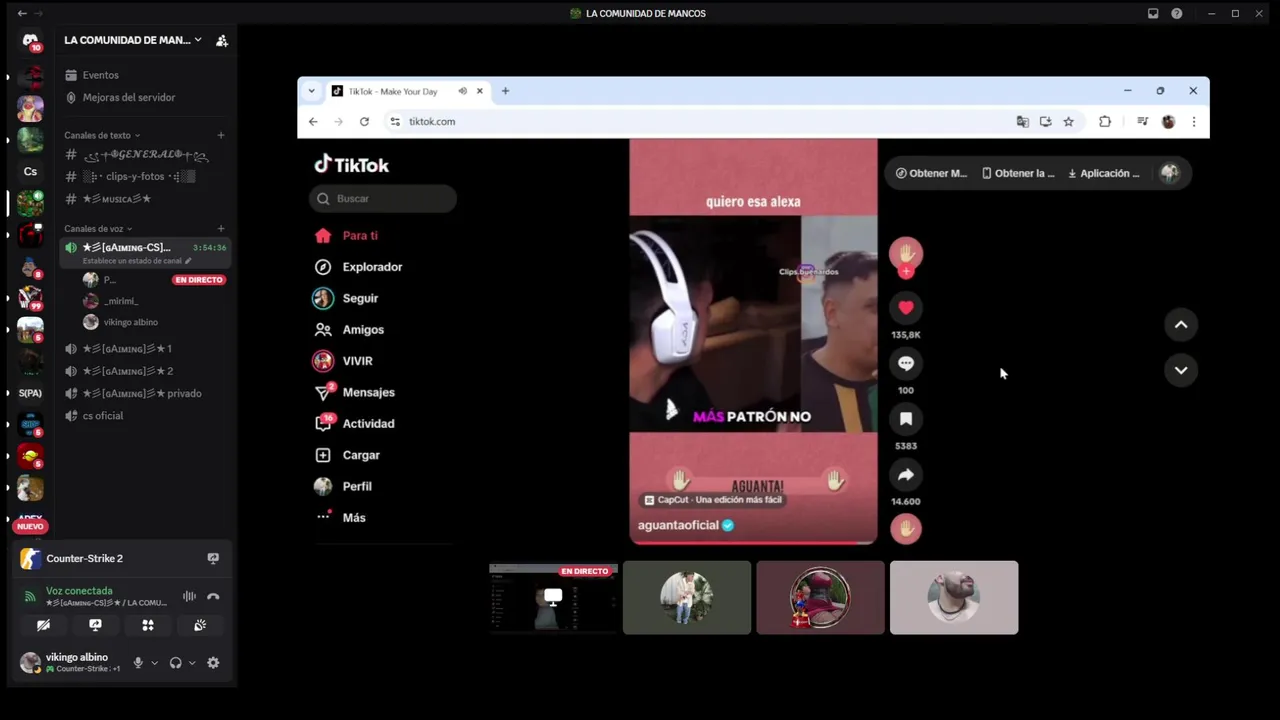This screenshot has height=720, width=1280.
Task: Open headphone output options arrow
Action: tap(192, 662)
